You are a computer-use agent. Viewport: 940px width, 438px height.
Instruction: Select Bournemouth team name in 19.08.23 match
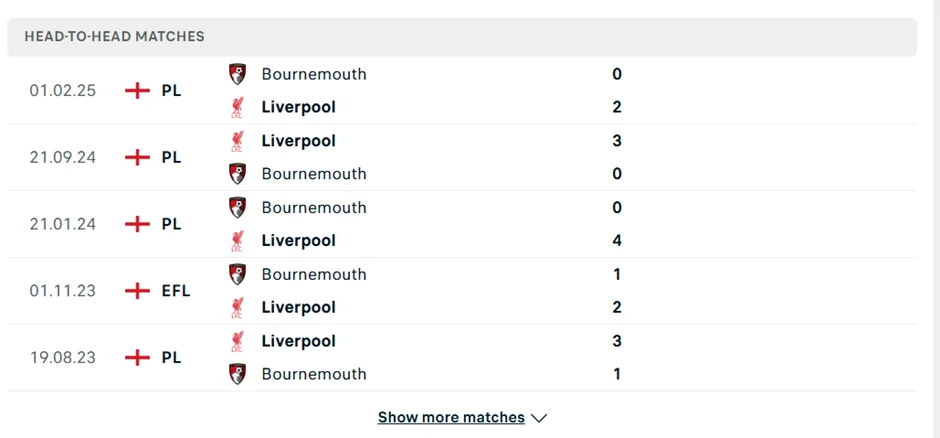314,374
